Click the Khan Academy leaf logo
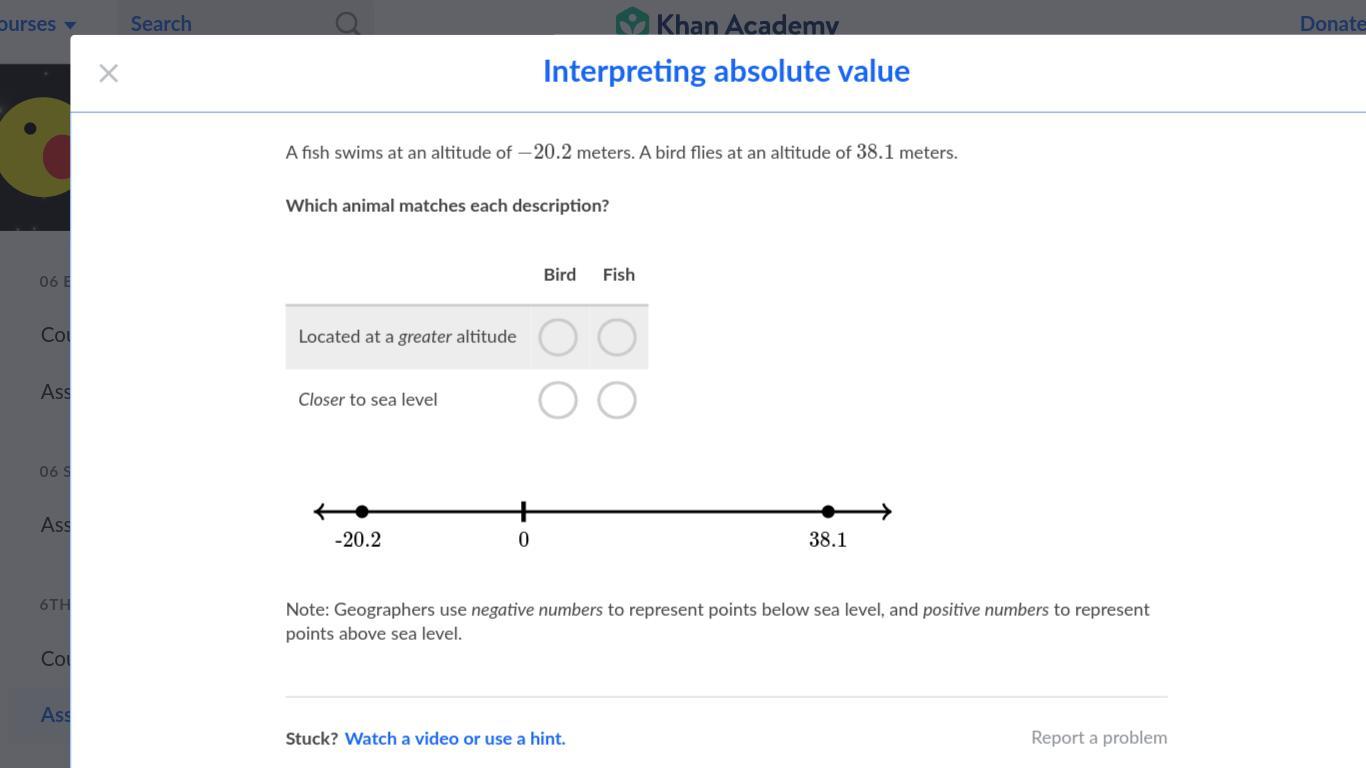The width and height of the screenshot is (1366, 768). click(632, 22)
